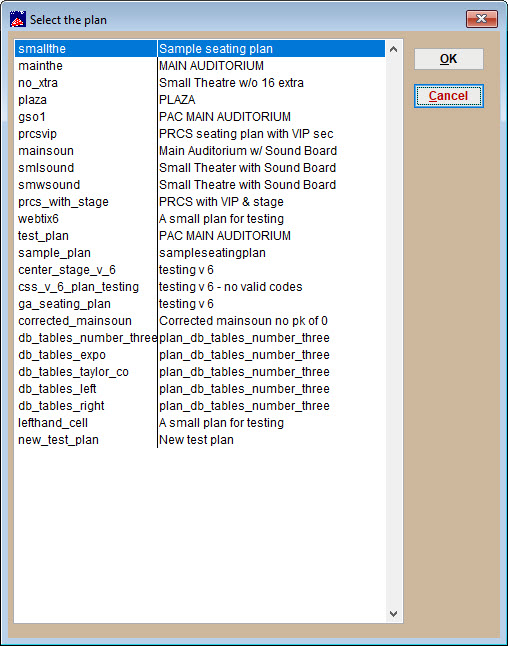Select the lefthand_cell plan
Image resolution: width=508 pixels, height=646 pixels.
[200, 423]
